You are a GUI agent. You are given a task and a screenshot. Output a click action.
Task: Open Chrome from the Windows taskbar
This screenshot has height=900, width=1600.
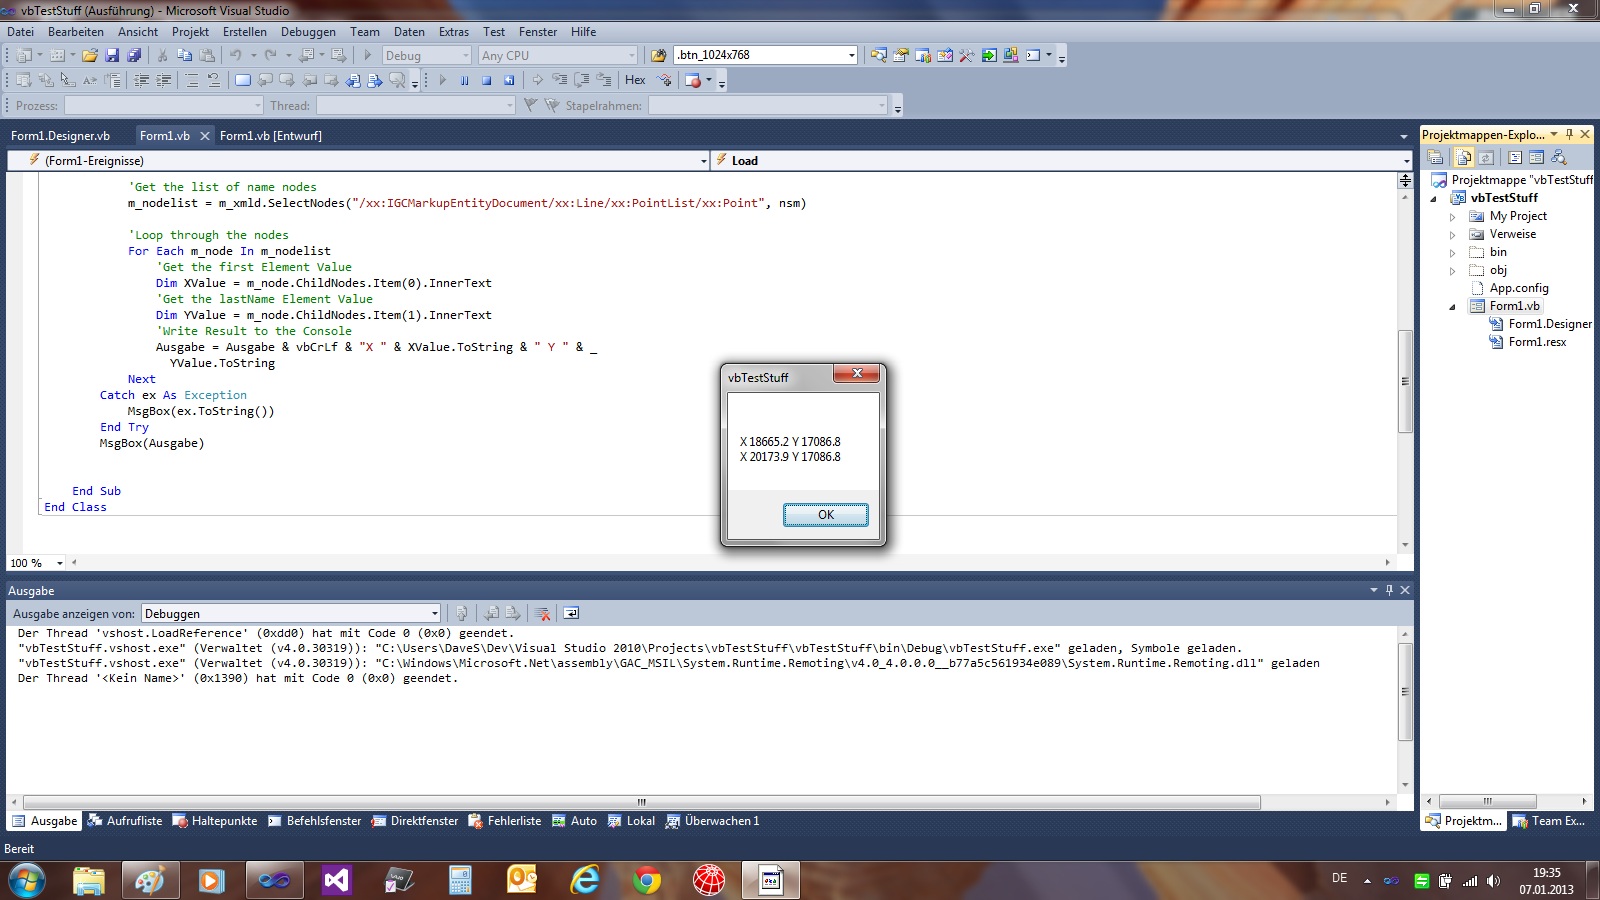[647, 880]
